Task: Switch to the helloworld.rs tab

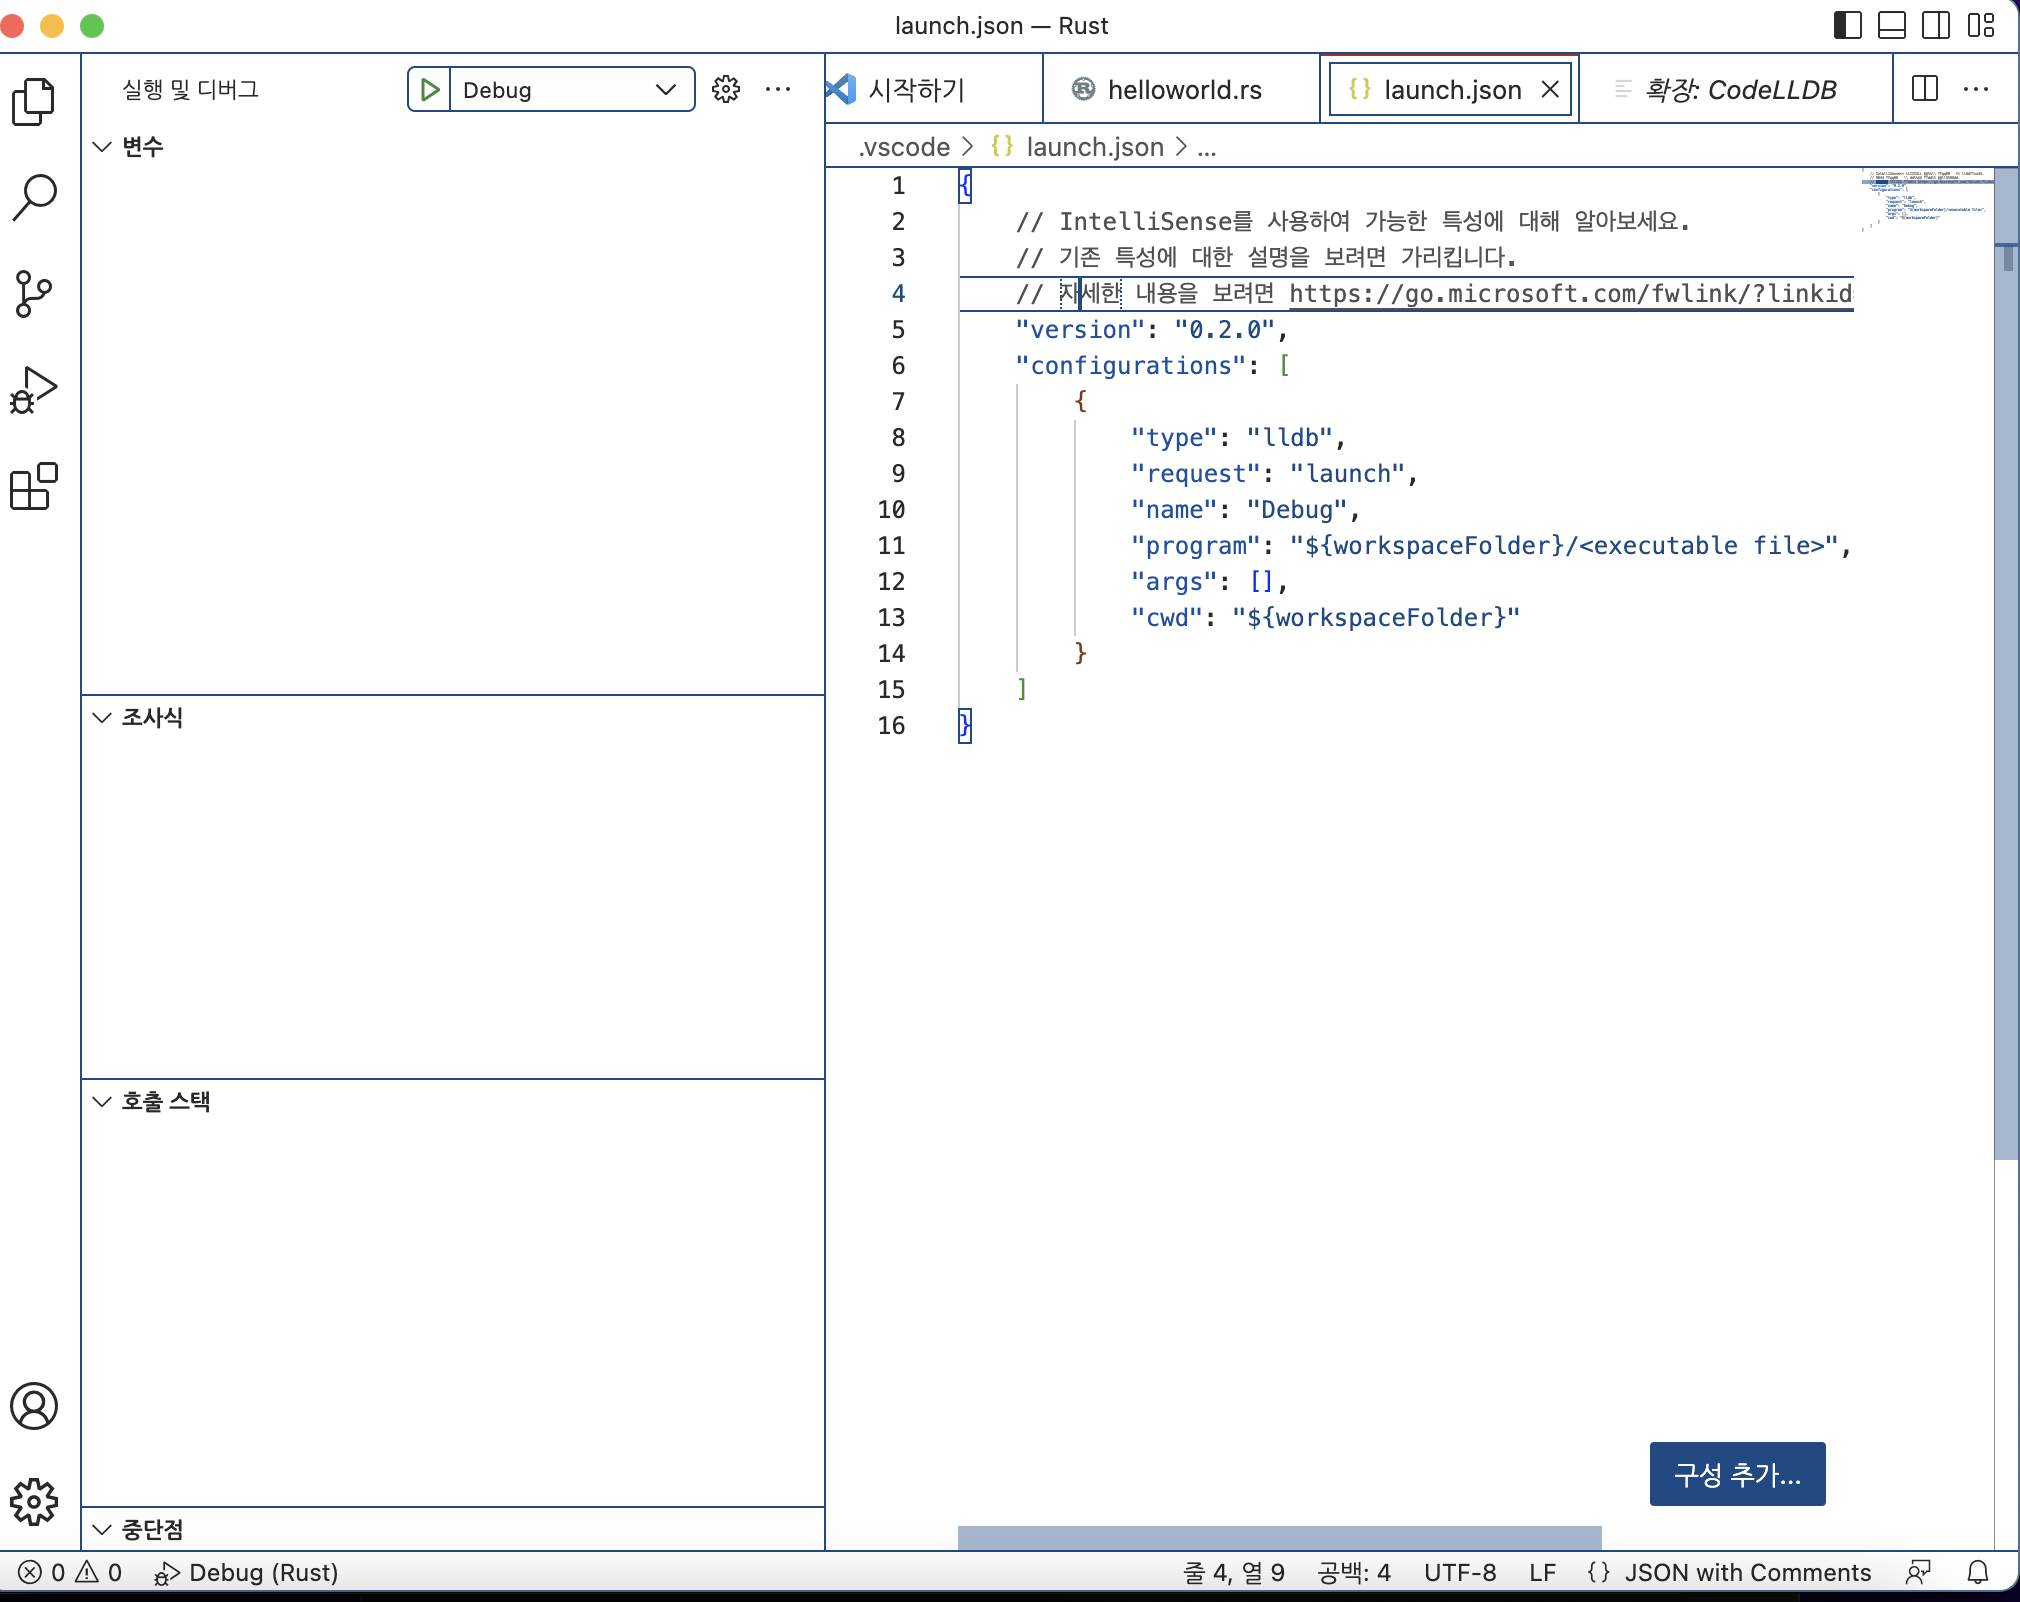Action: [1183, 90]
